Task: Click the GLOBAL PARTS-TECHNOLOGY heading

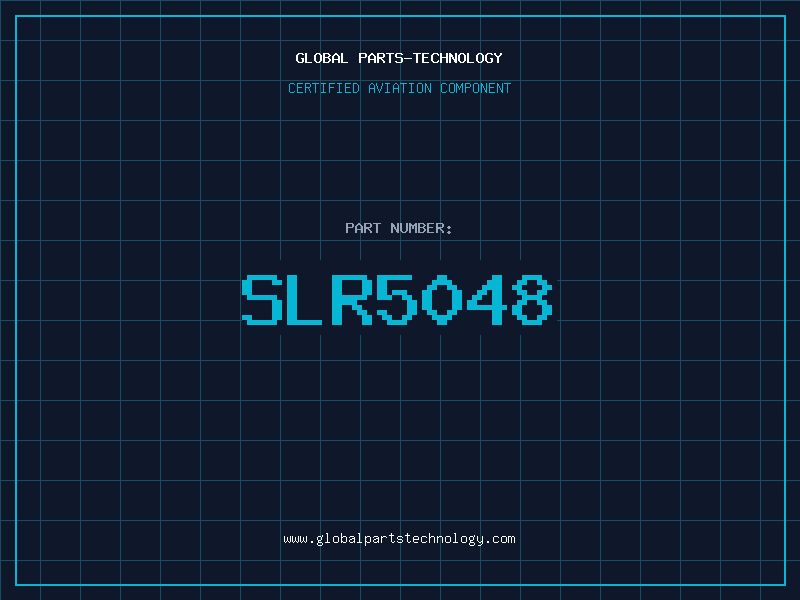Action: [x=399, y=58]
